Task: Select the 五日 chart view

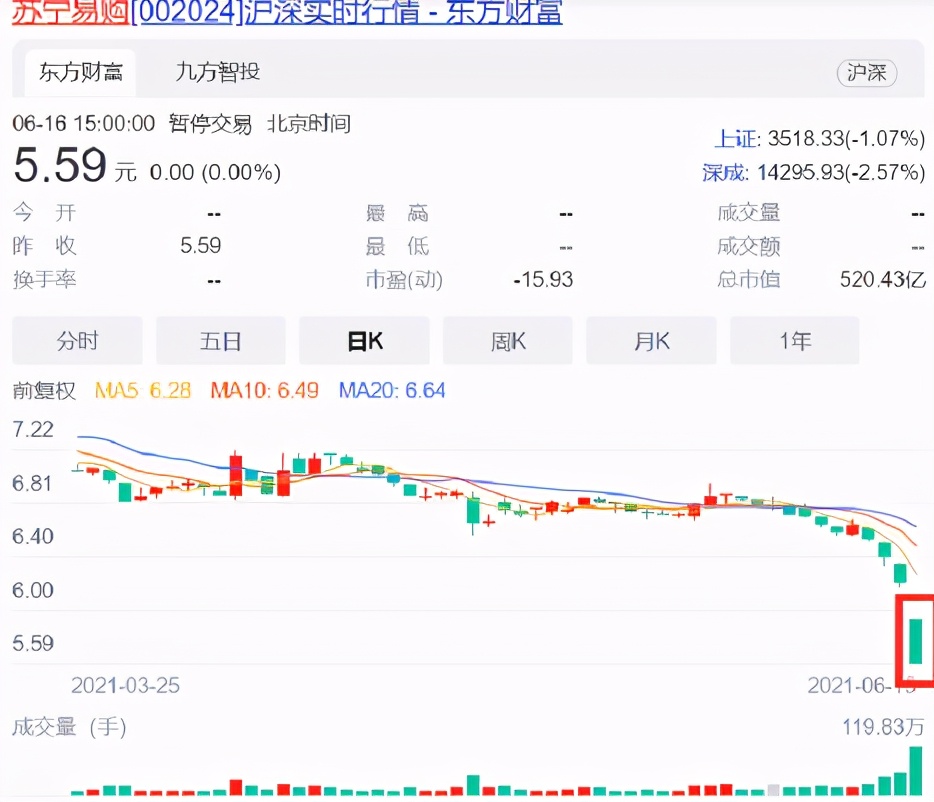Action: tap(221, 340)
